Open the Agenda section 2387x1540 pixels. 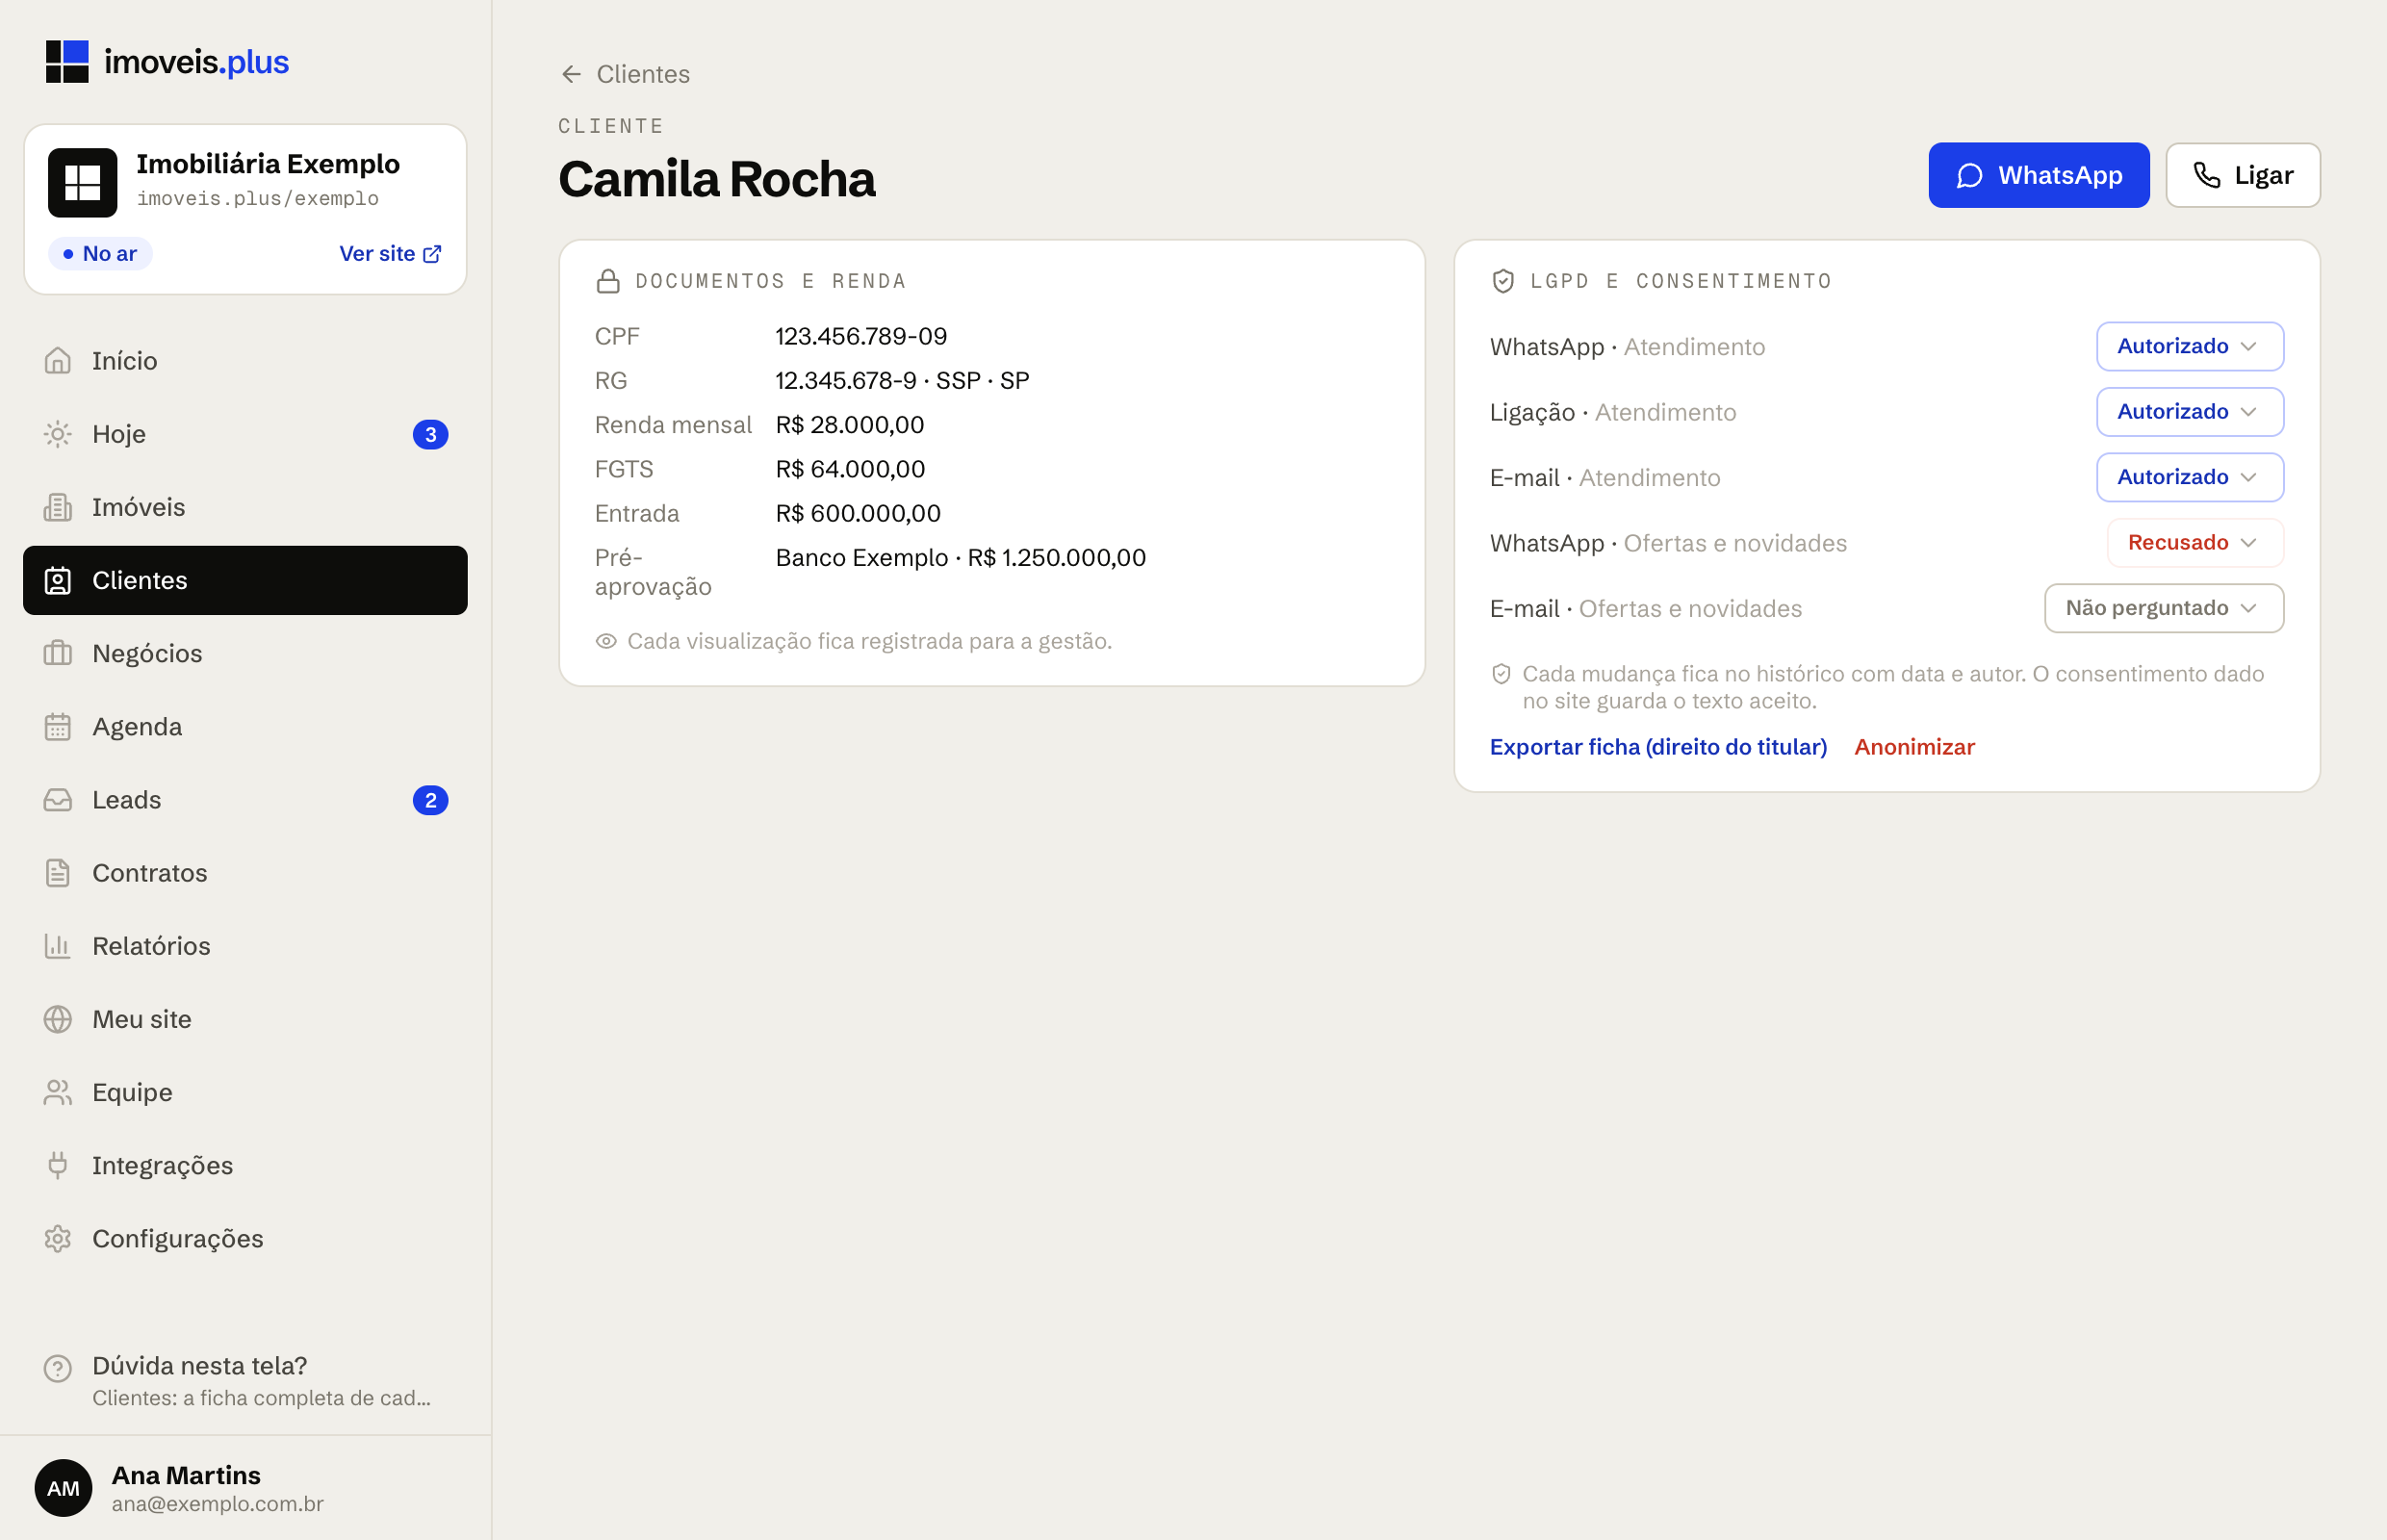point(245,726)
